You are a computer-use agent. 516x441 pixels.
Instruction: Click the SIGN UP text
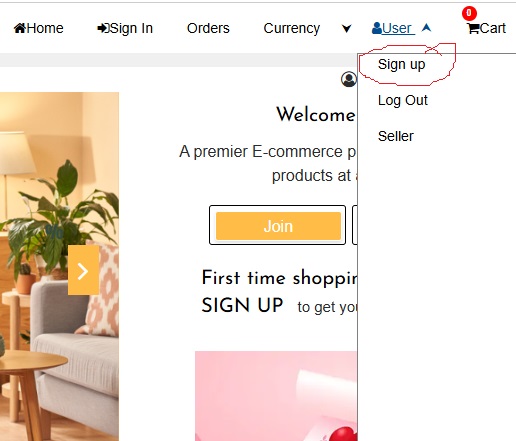tap(242, 305)
